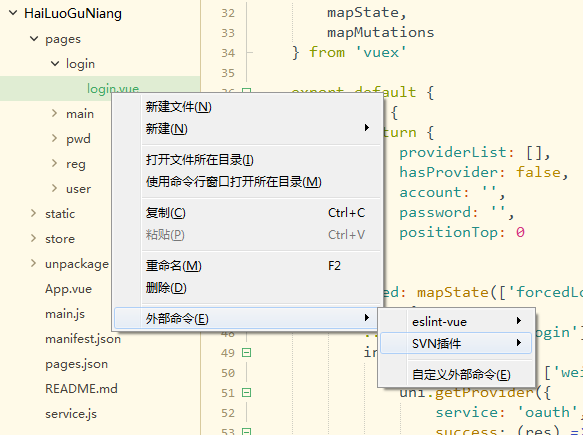Viewport: 583px width, 435px height.
Task: Select 自定义外部命令(E) entry
Action: pos(456,374)
